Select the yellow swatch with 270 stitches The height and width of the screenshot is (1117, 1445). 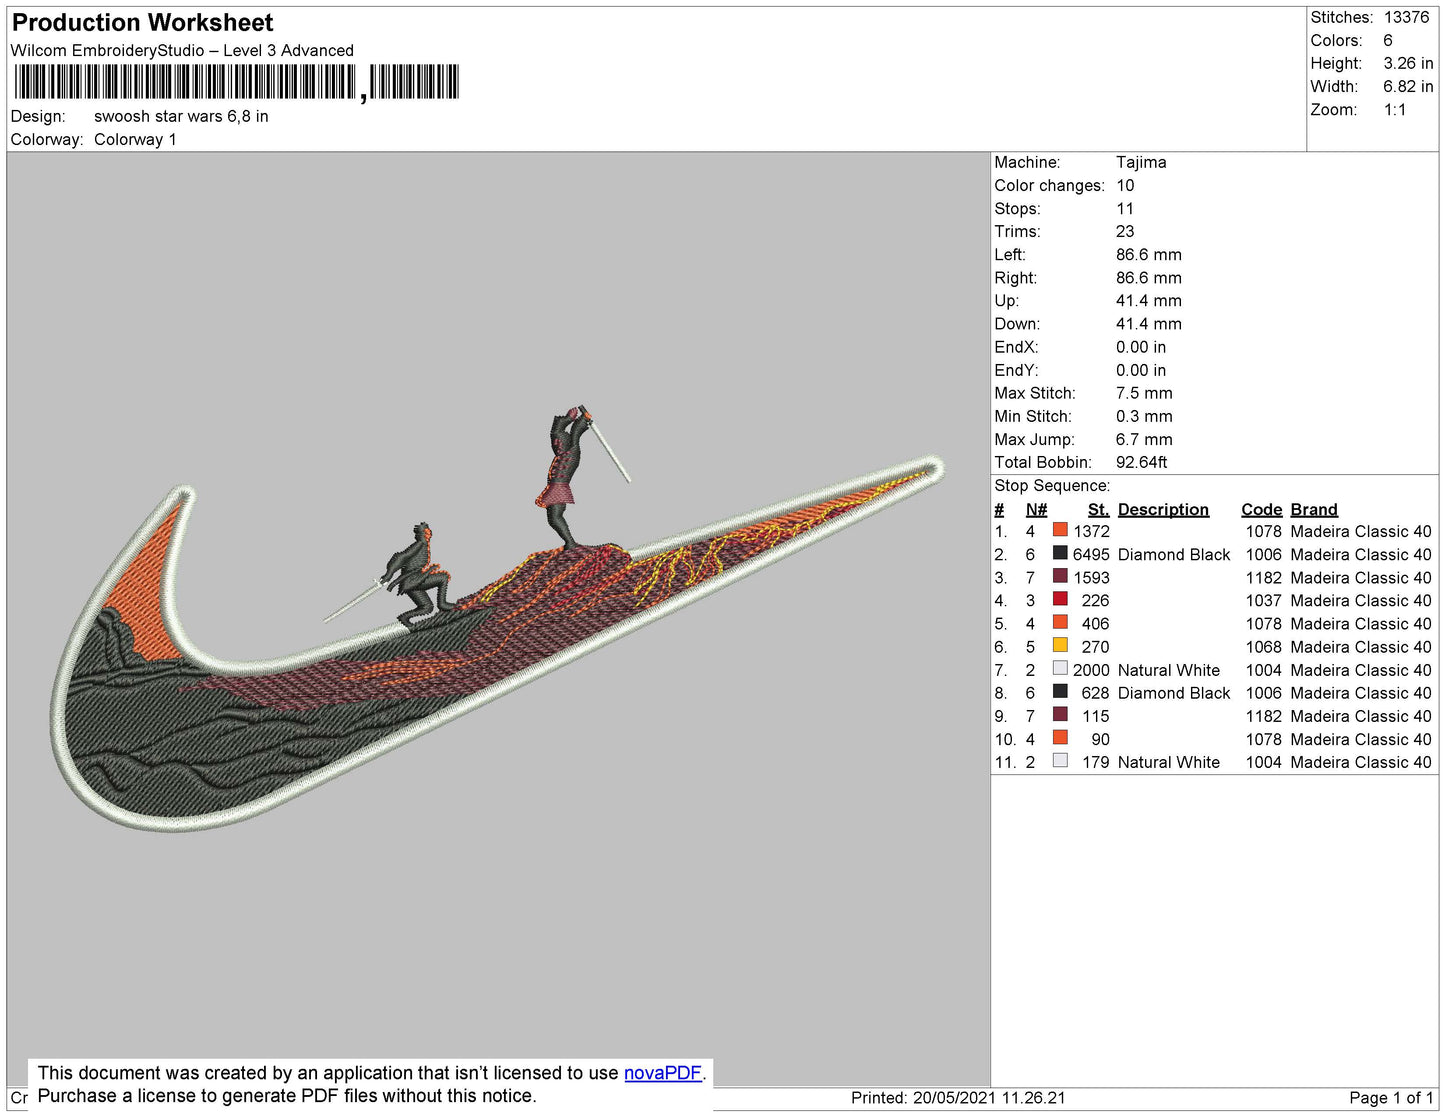pyautogui.click(x=1060, y=646)
